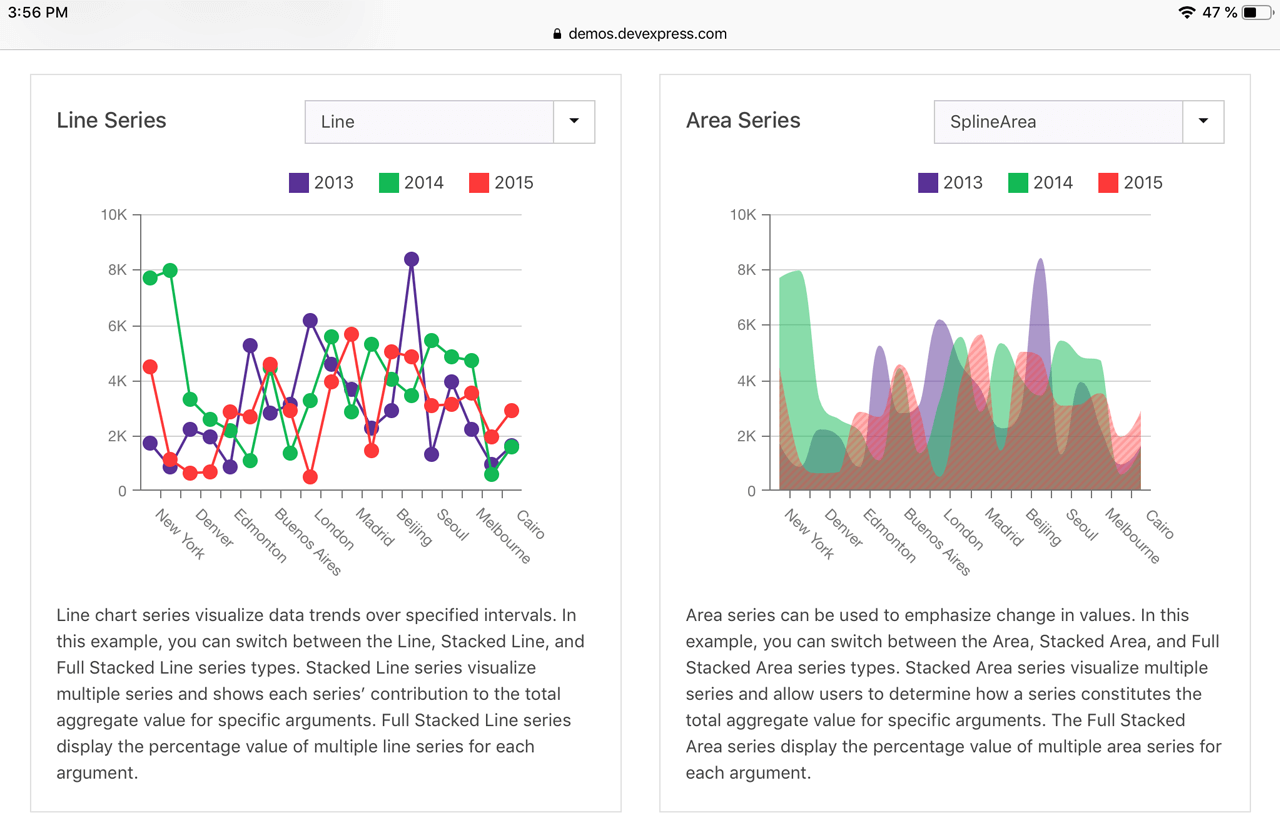
Task: Toggle the 2014 series visibility in the line chart
Action: 409,182
